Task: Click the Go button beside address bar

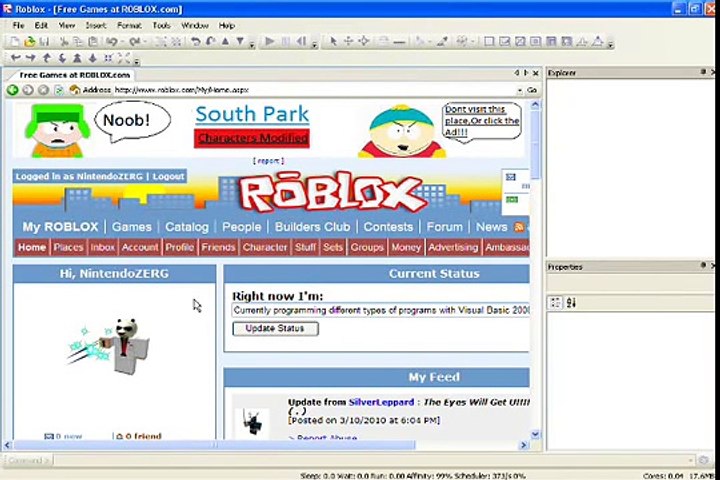Action: pos(532,90)
